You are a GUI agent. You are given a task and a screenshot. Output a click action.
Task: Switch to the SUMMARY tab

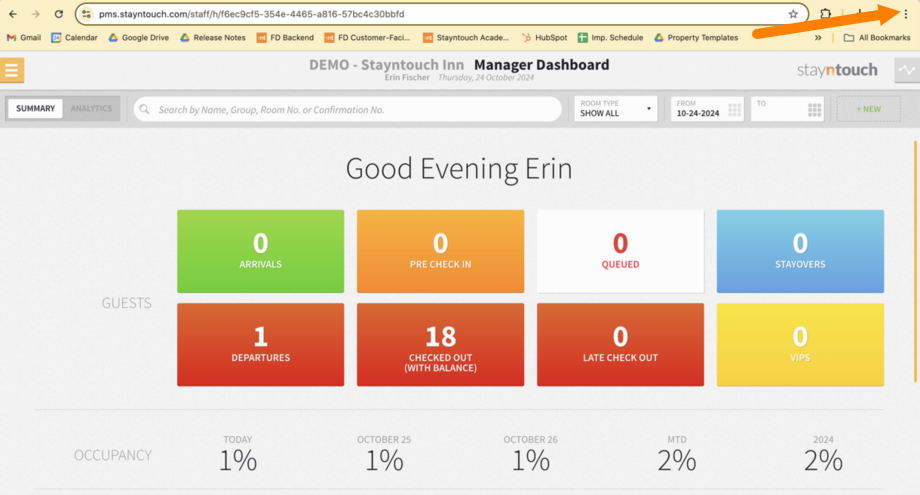[35, 109]
